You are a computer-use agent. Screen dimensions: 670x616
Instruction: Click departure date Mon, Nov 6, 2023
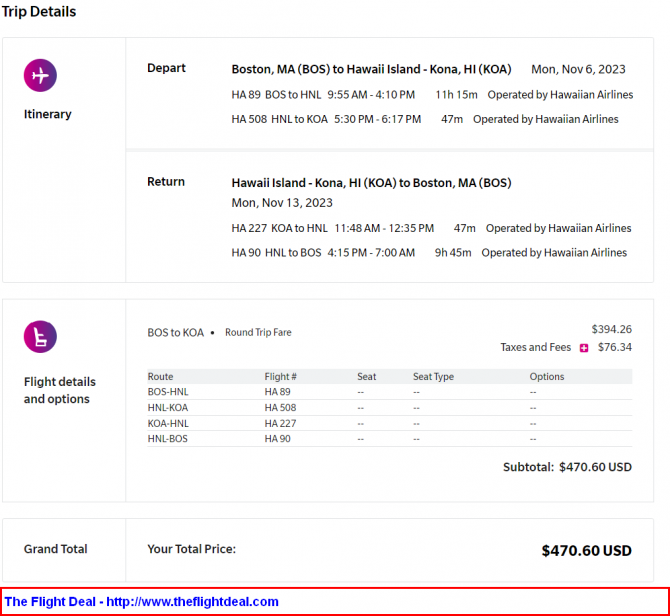click(578, 69)
